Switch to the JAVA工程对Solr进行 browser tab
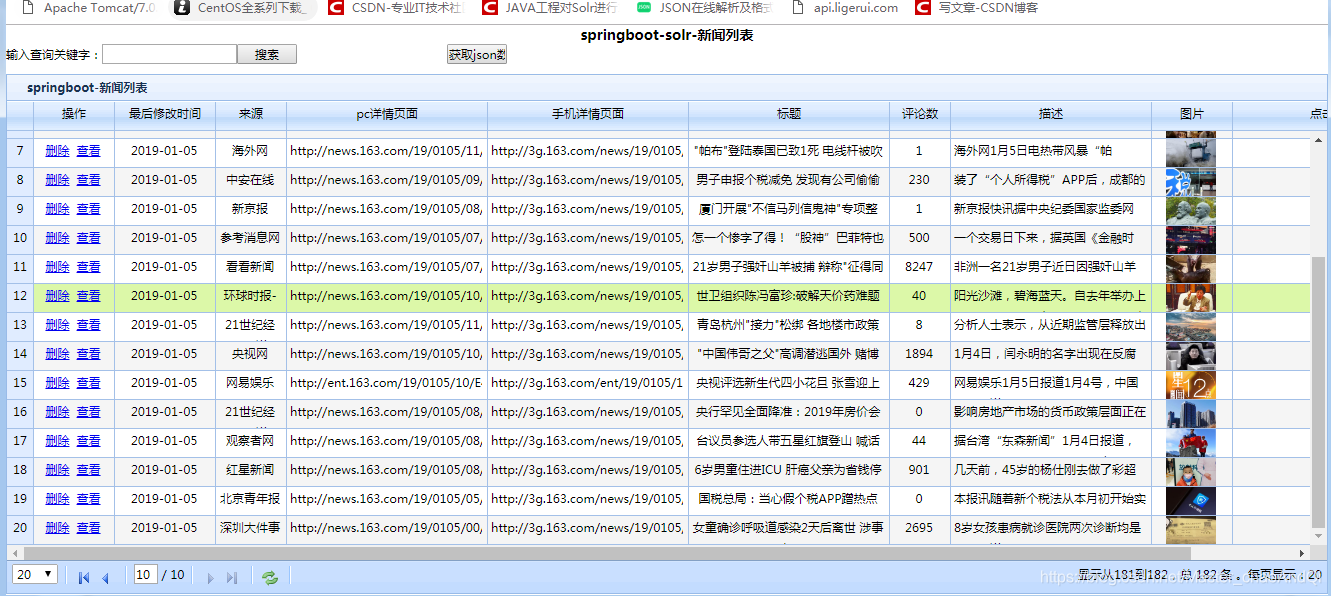1331x596 pixels. [x=550, y=8]
